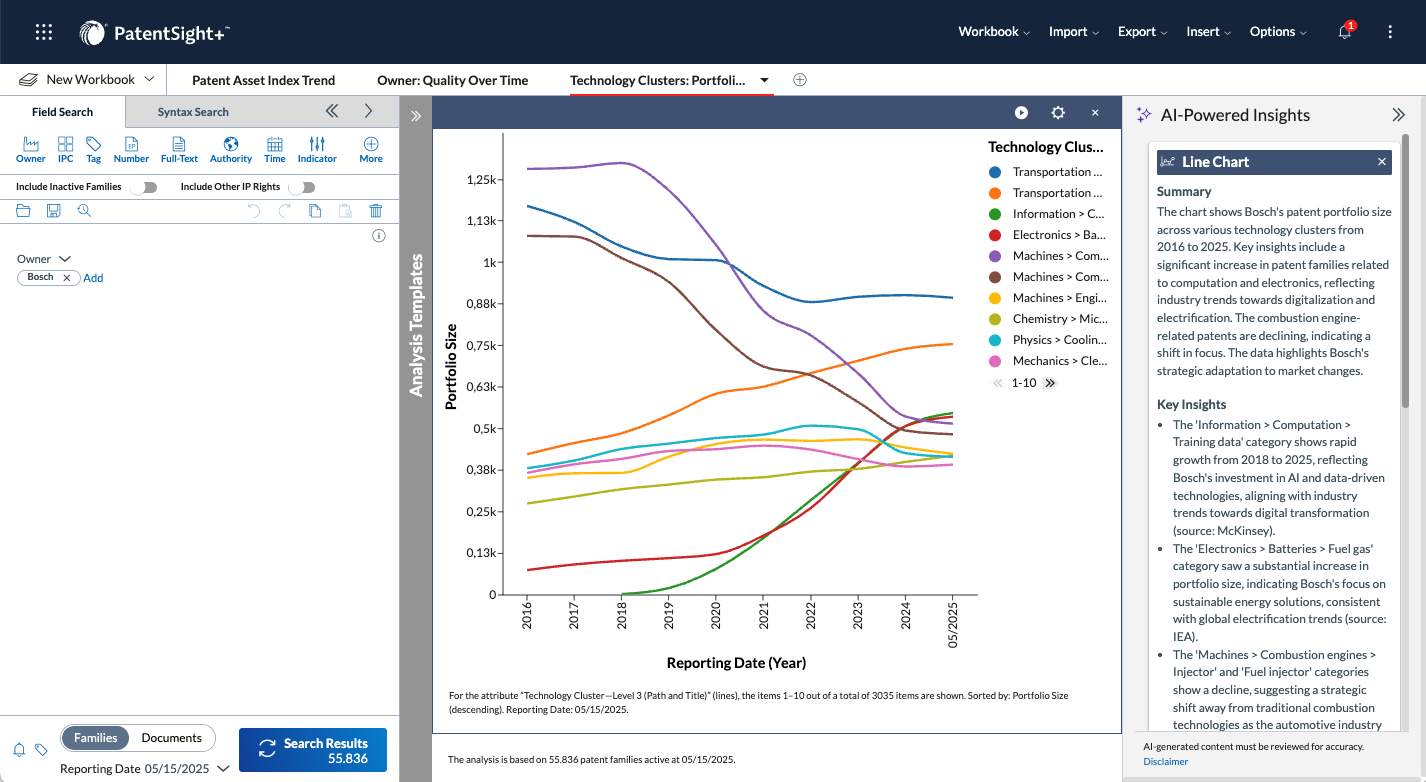
Task: Open the alert bell near Families toggle
Action: pyautogui.click(x=19, y=749)
